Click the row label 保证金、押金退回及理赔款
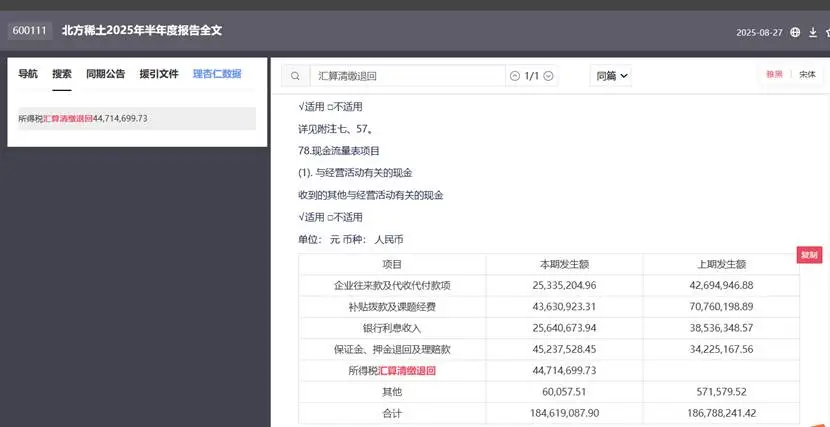830x427 pixels. point(392,349)
